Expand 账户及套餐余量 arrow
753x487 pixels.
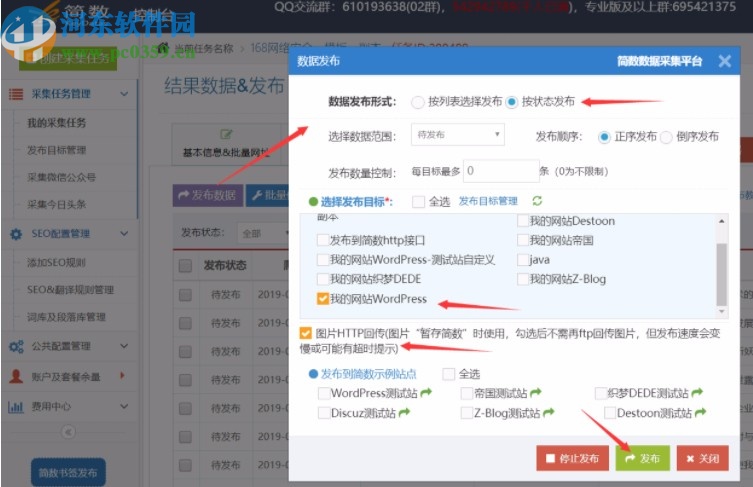pyautogui.click(x=122, y=376)
